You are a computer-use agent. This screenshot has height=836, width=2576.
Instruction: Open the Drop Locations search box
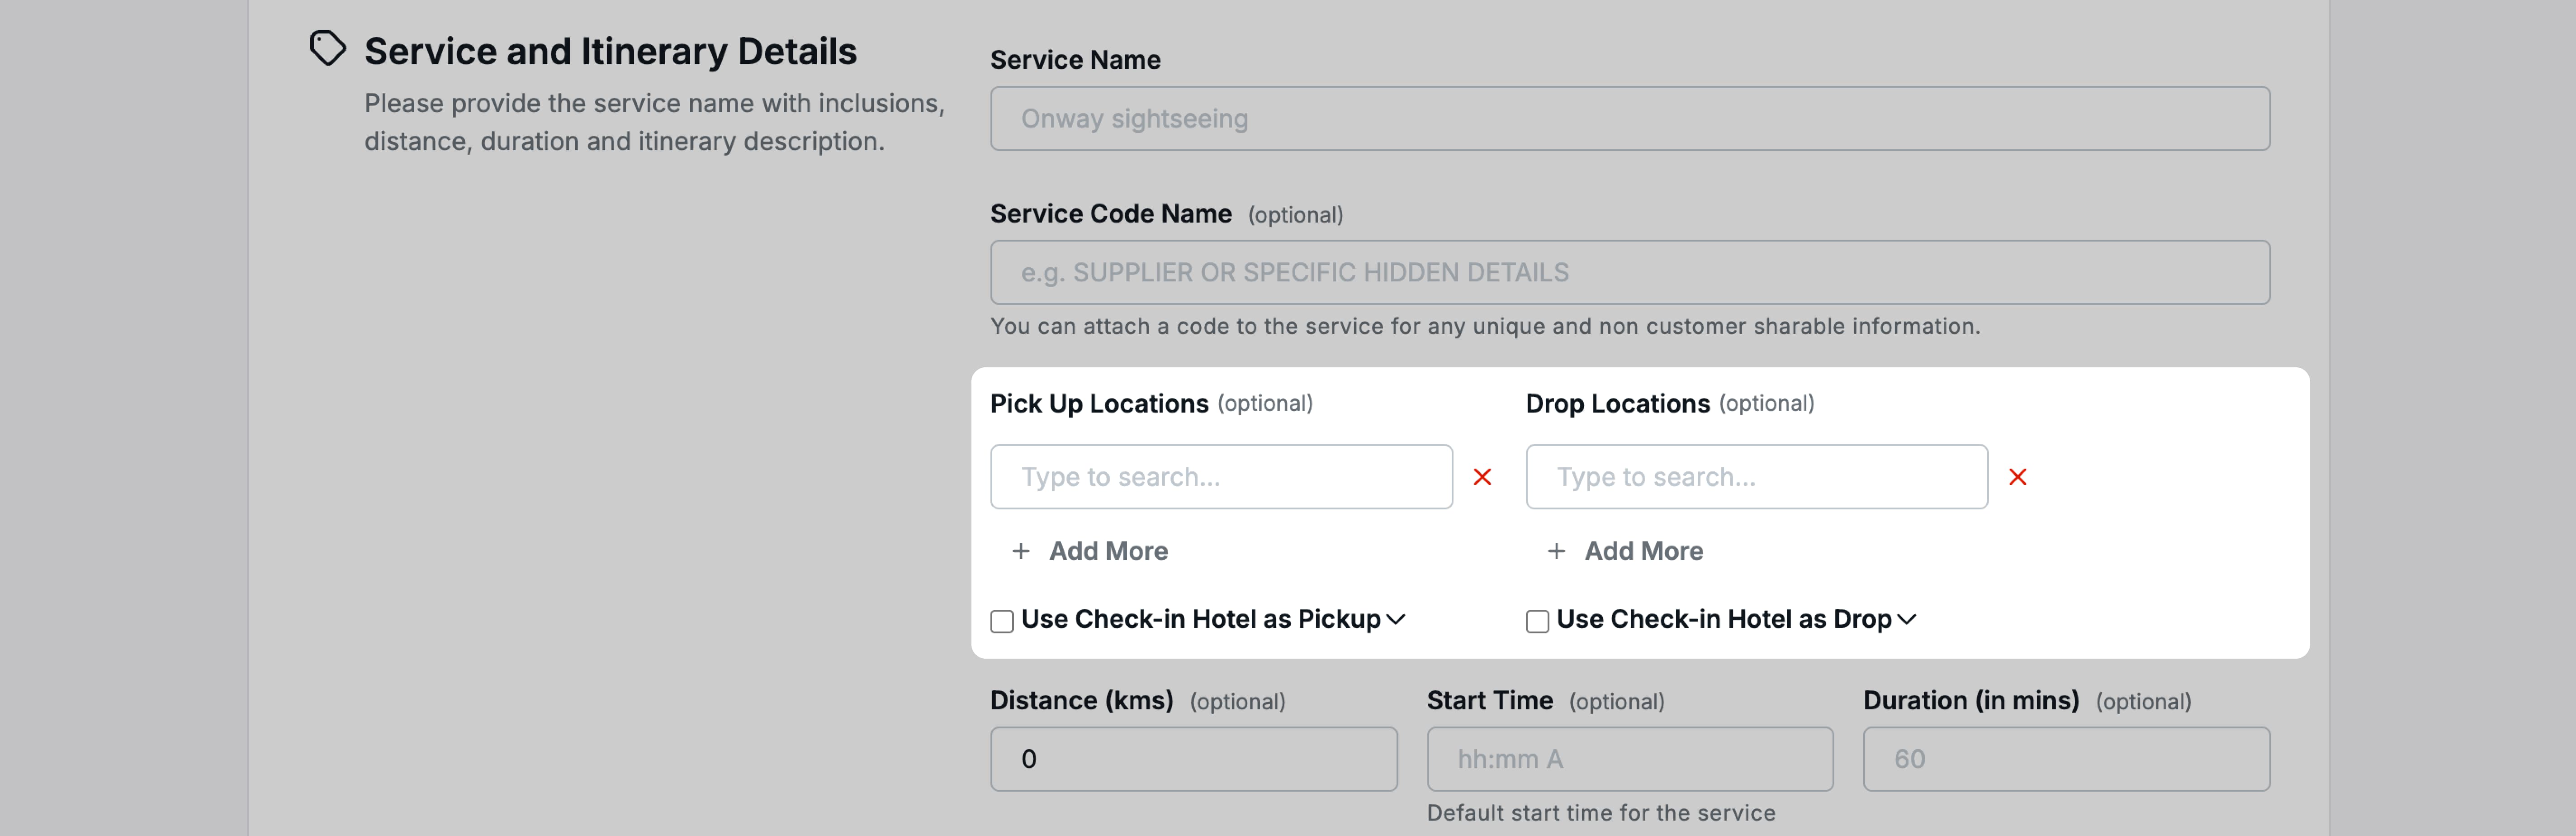click(1755, 477)
